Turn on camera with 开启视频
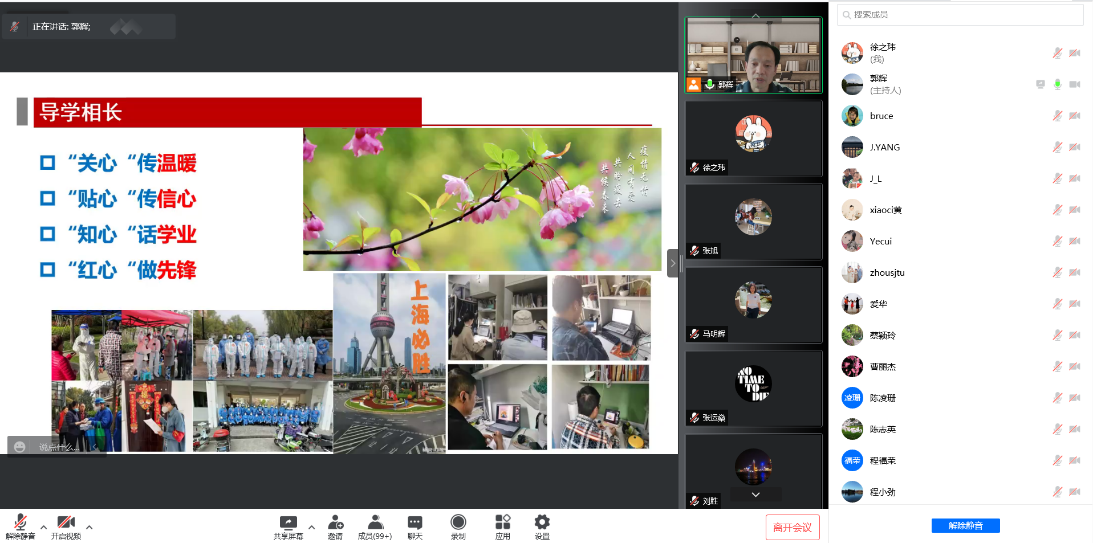 [x=66, y=524]
